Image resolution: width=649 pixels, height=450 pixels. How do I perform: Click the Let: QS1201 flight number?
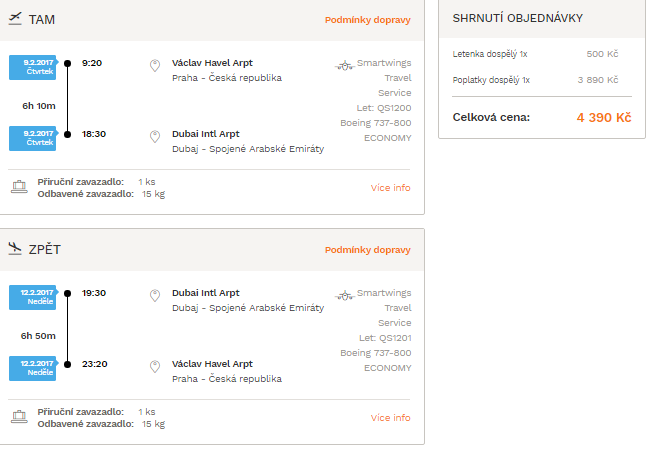(x=385, y=338)
